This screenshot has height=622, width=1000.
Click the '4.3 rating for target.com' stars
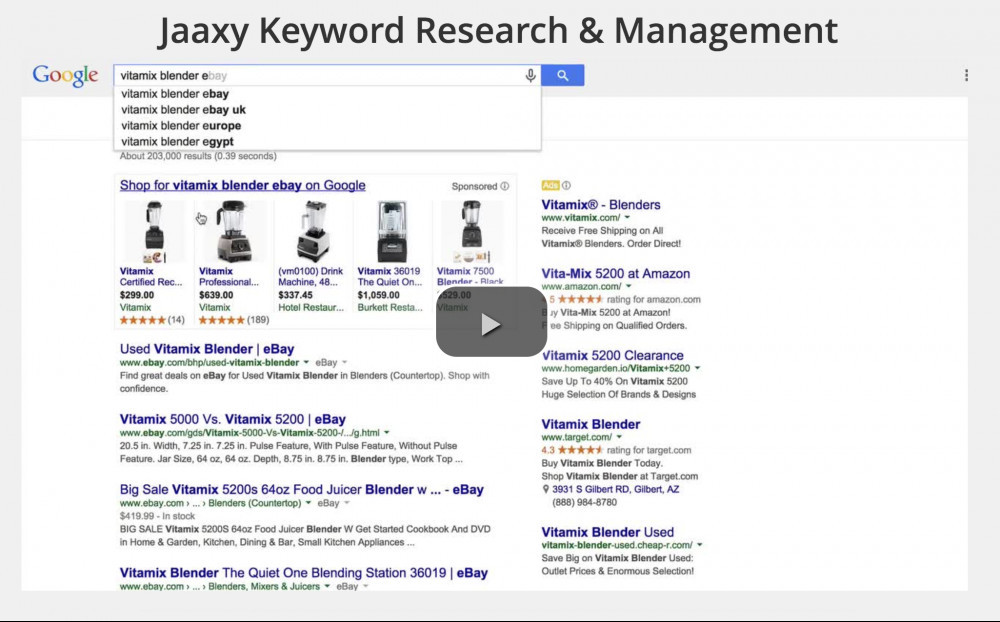[x=580, y=450]
